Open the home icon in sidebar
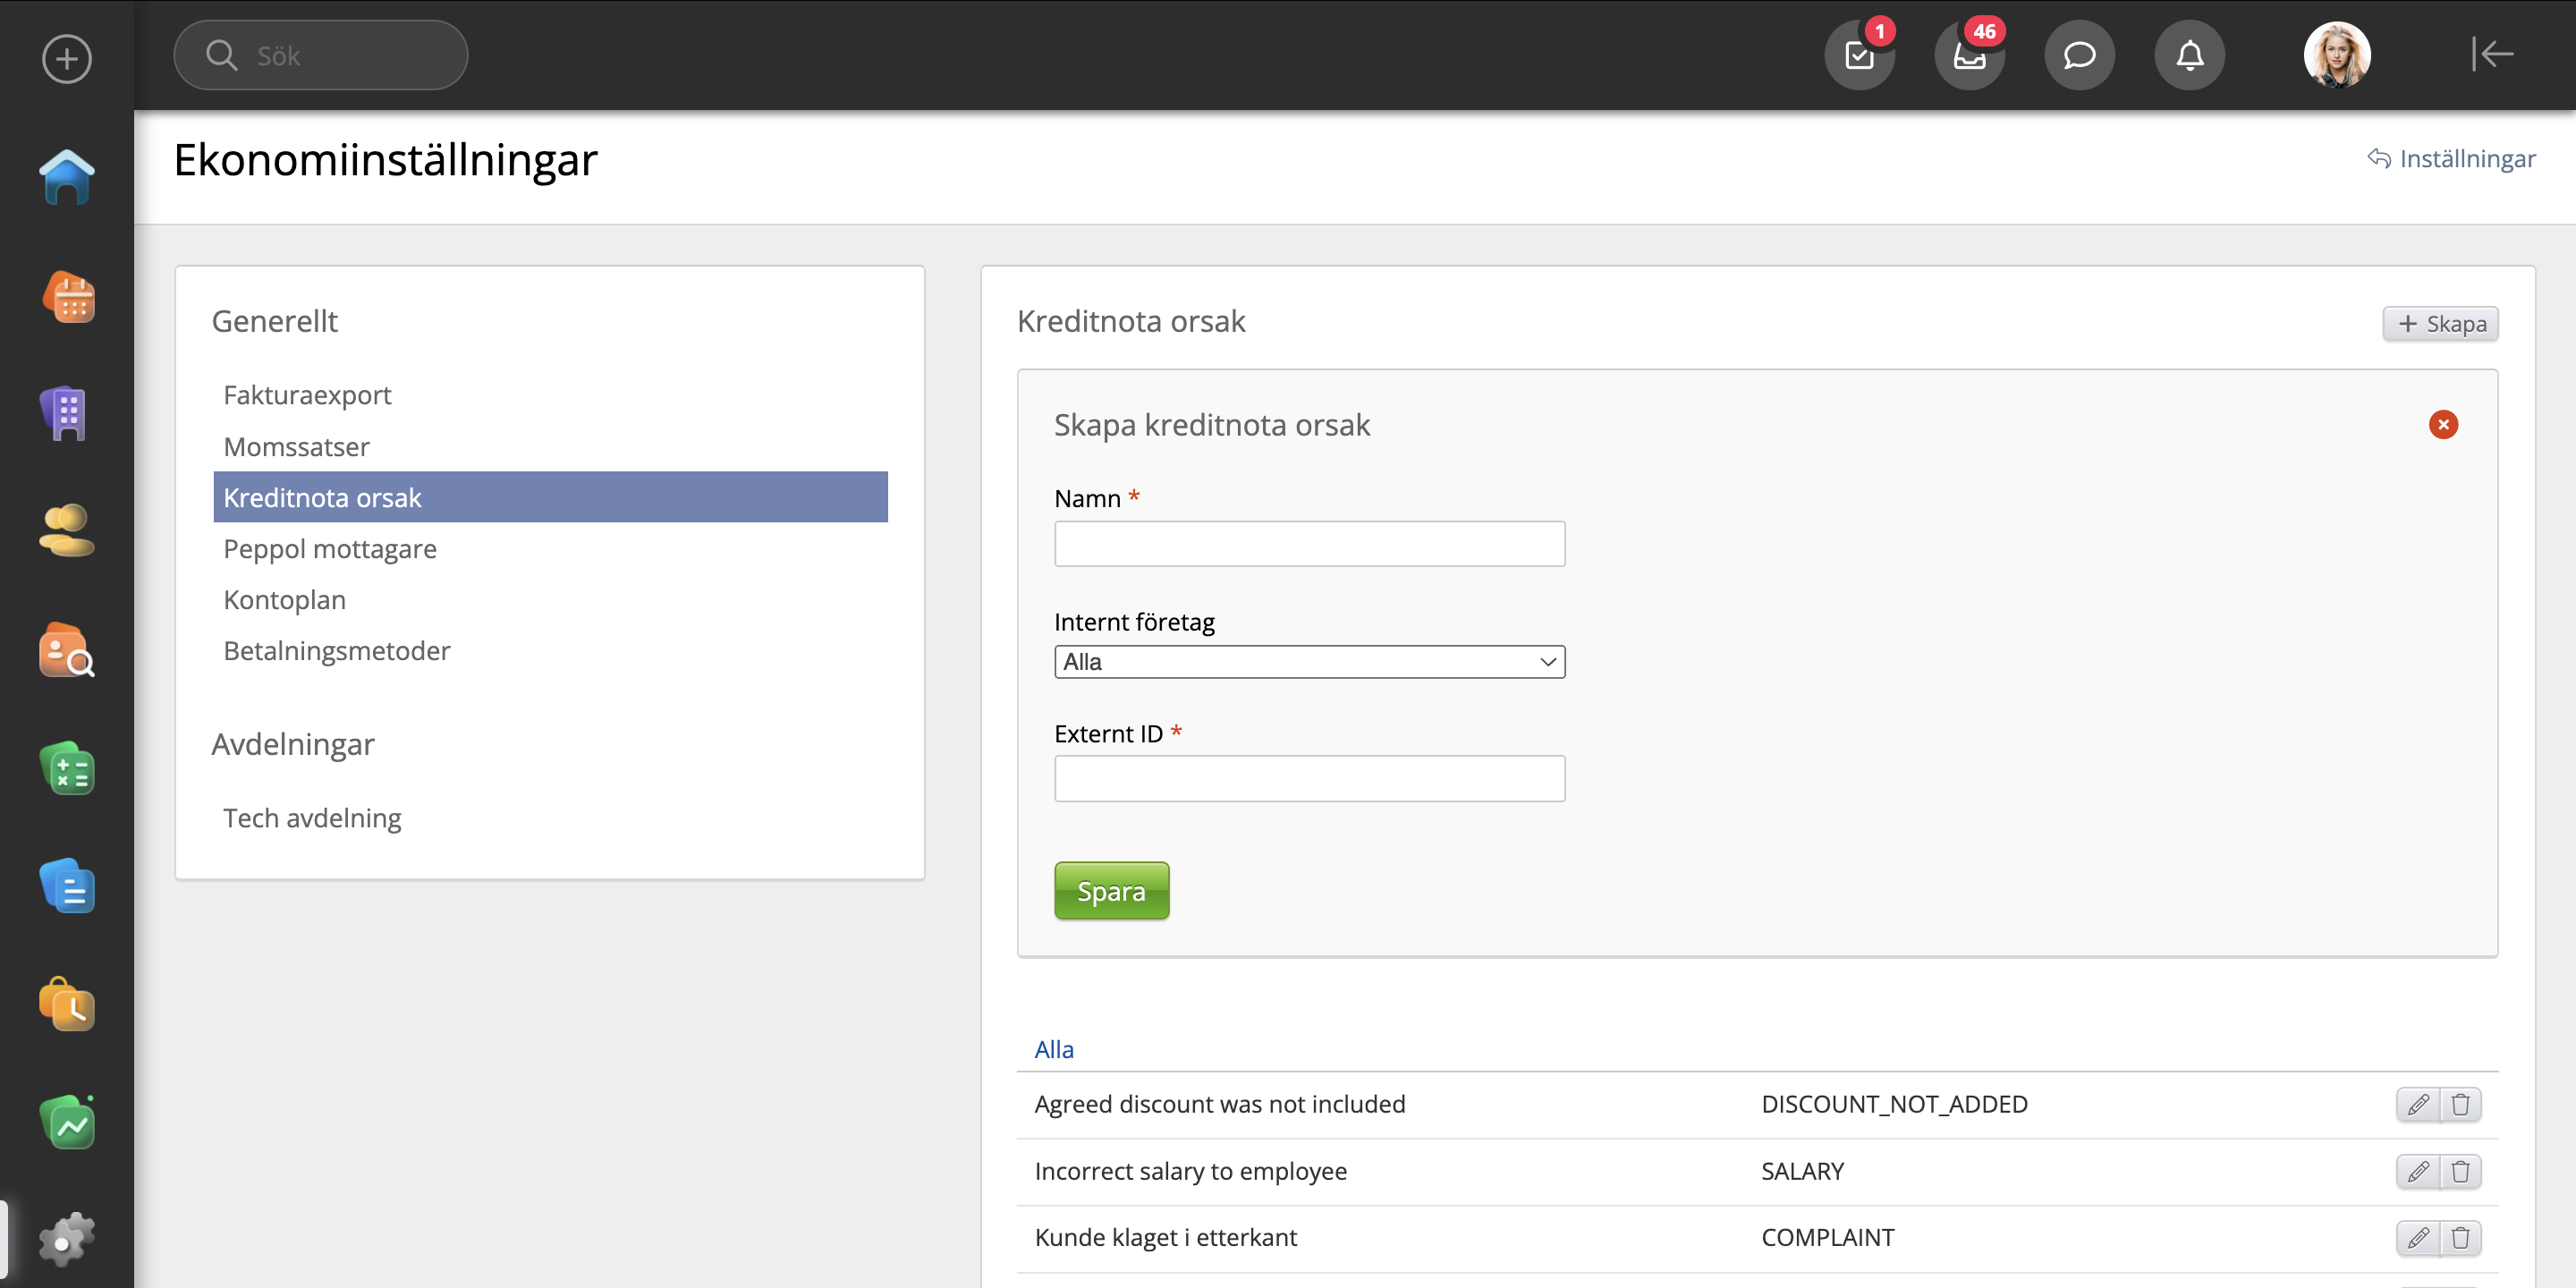This screenshot has width=2576, height=1288. pyautogui.click(x=66, y=177)
